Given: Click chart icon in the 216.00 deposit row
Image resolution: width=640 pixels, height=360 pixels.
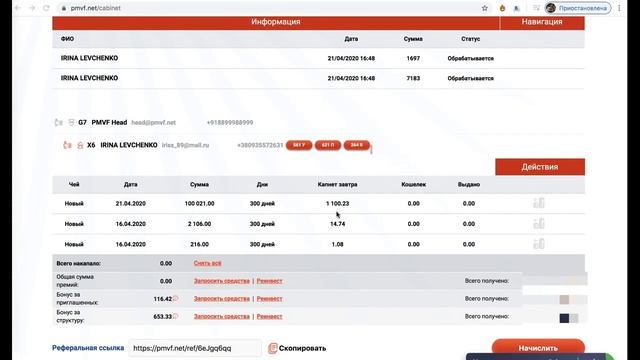Looking at the screenshot, I should coord(539,244).
